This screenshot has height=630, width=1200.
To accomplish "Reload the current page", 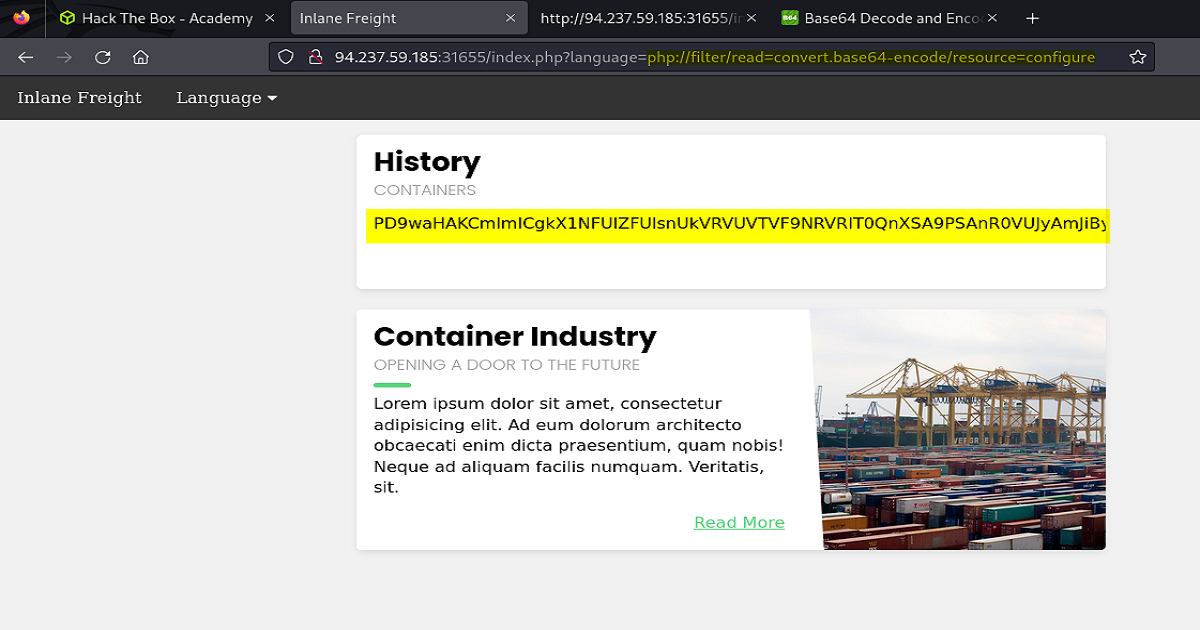I will click(x=102, y=57).
